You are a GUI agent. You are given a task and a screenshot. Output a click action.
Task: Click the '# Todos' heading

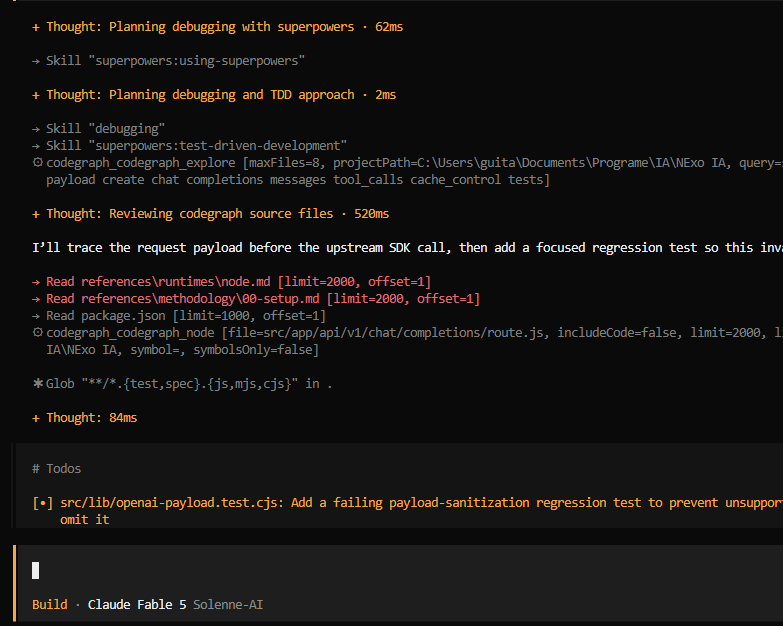(x=56, y=468)
